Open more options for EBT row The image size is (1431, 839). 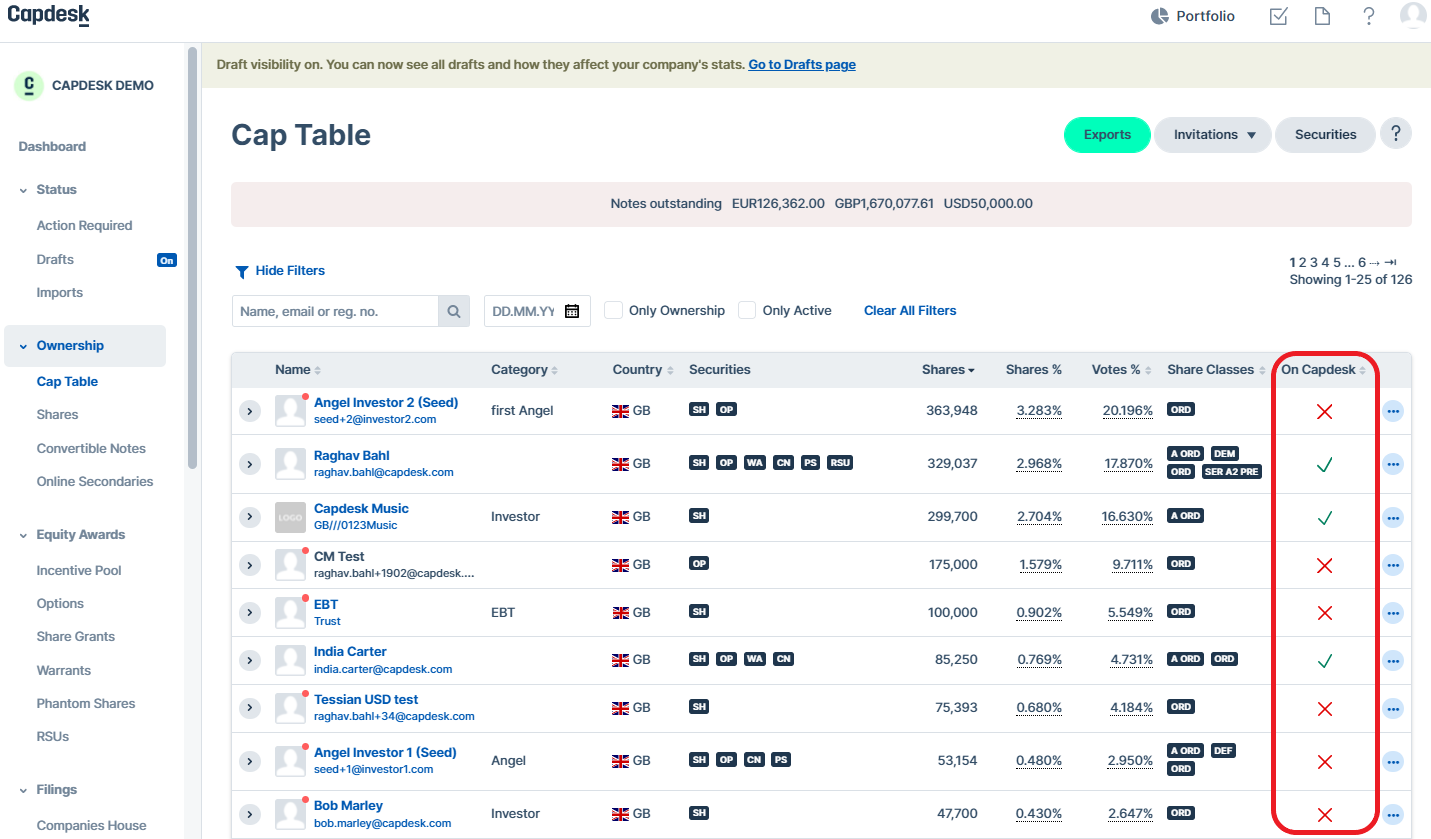(1393, 613)
